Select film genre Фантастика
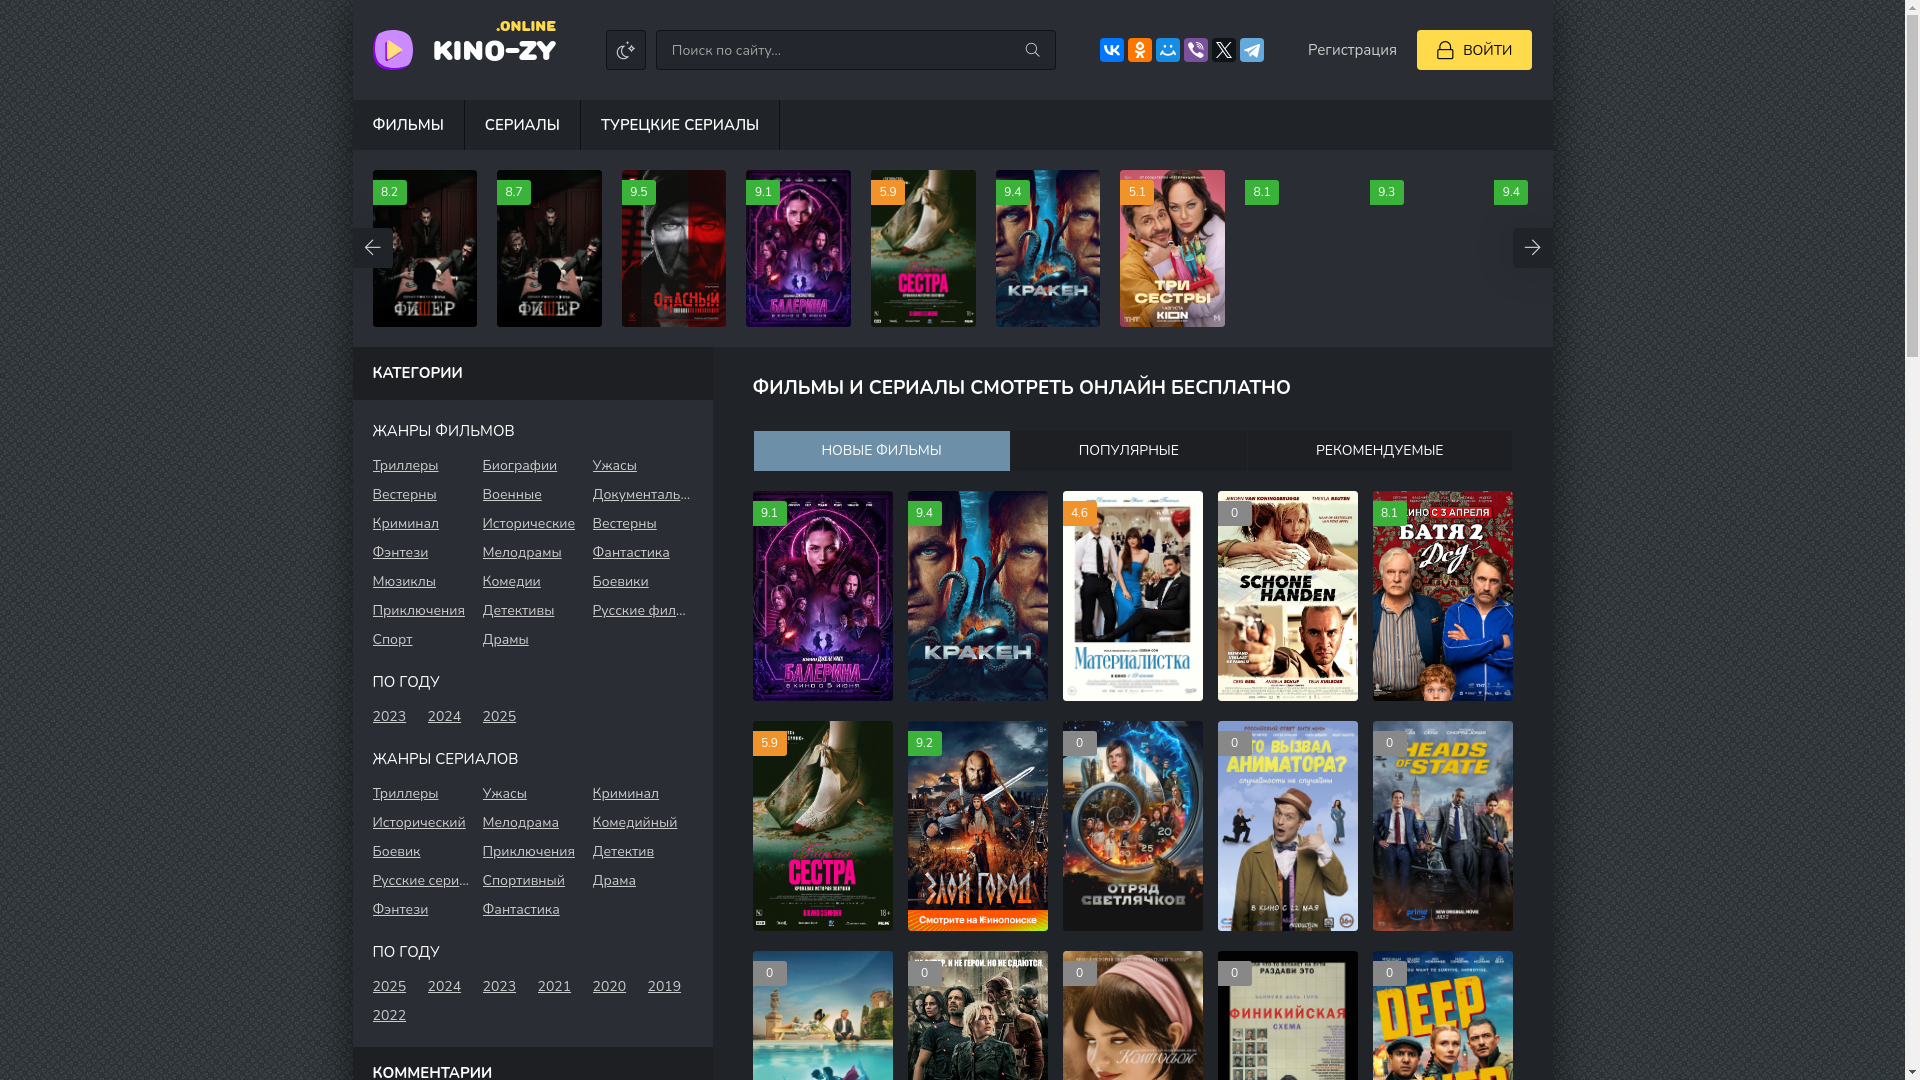1920x1080 pixels. (x=631, y=553)
